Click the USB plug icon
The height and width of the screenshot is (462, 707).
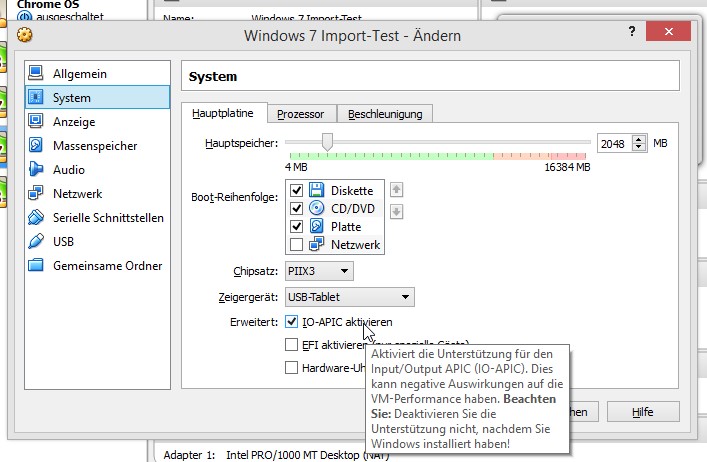pyautogui.click(x=36, y=241)
